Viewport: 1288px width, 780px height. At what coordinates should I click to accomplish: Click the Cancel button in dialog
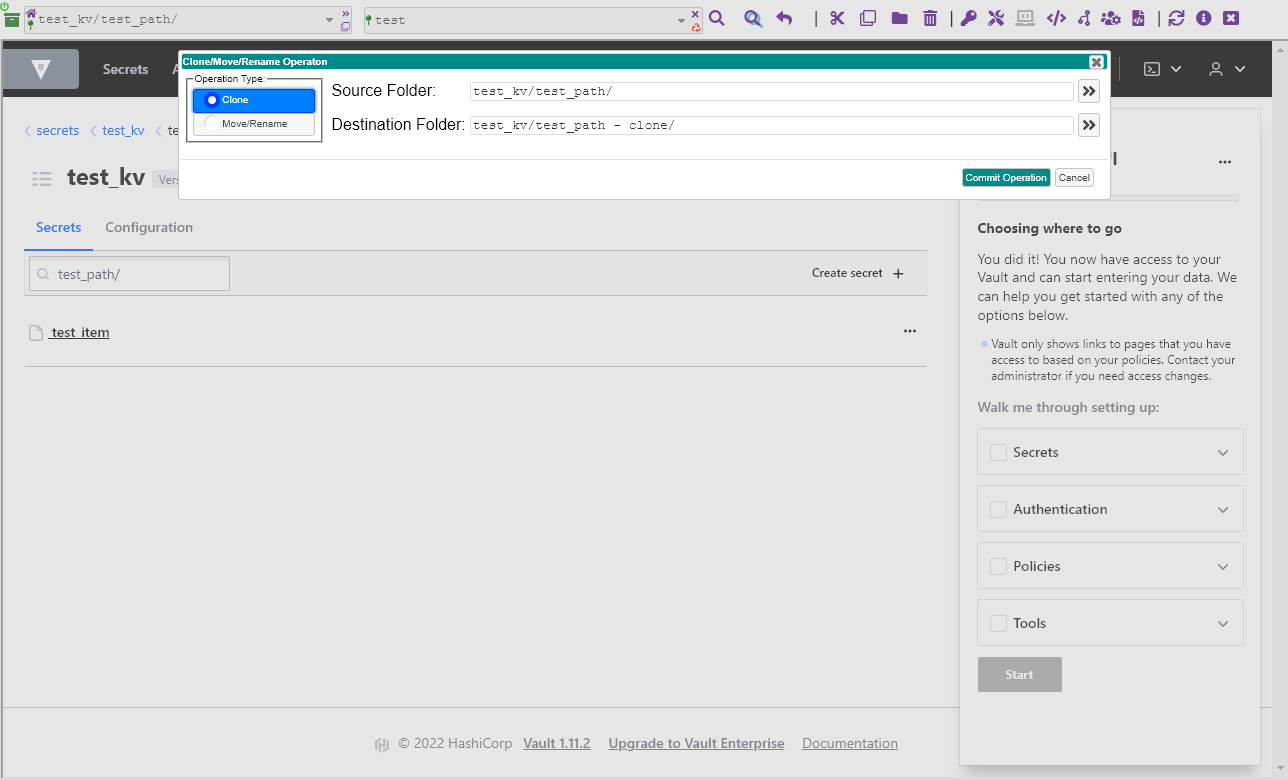(1074, 177)
